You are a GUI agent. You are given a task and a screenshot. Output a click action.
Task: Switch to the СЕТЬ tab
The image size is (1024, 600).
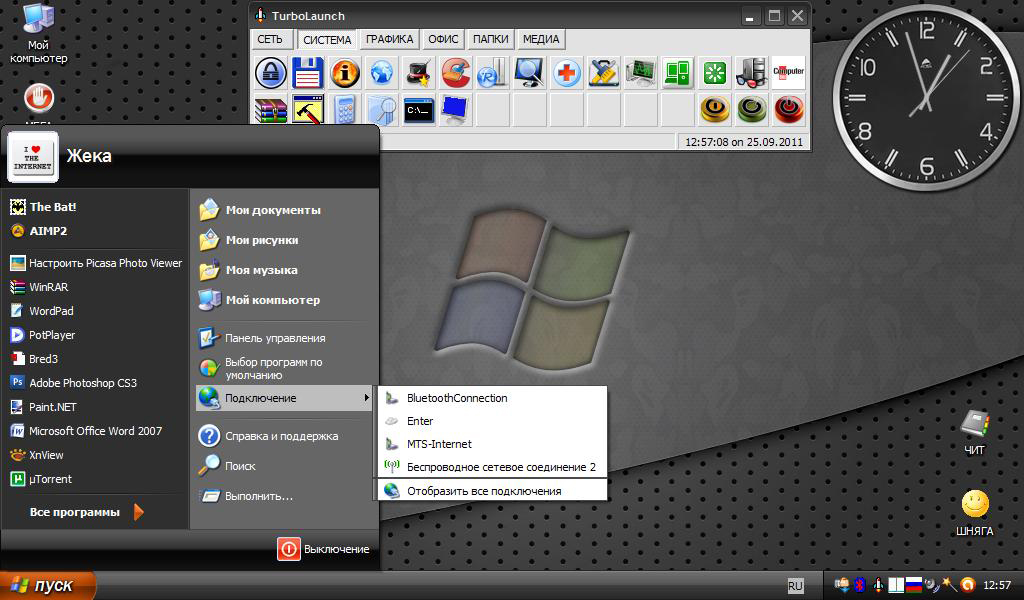point(270,39)
